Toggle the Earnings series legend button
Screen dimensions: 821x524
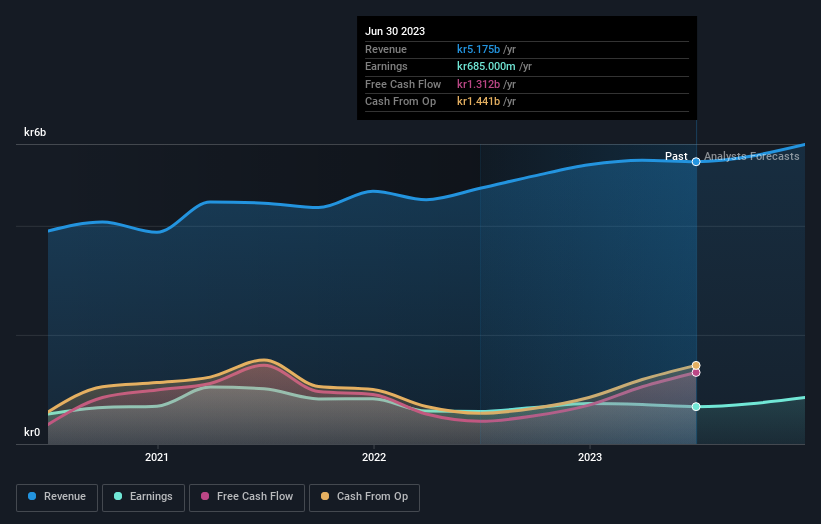(x=143, y=497)
